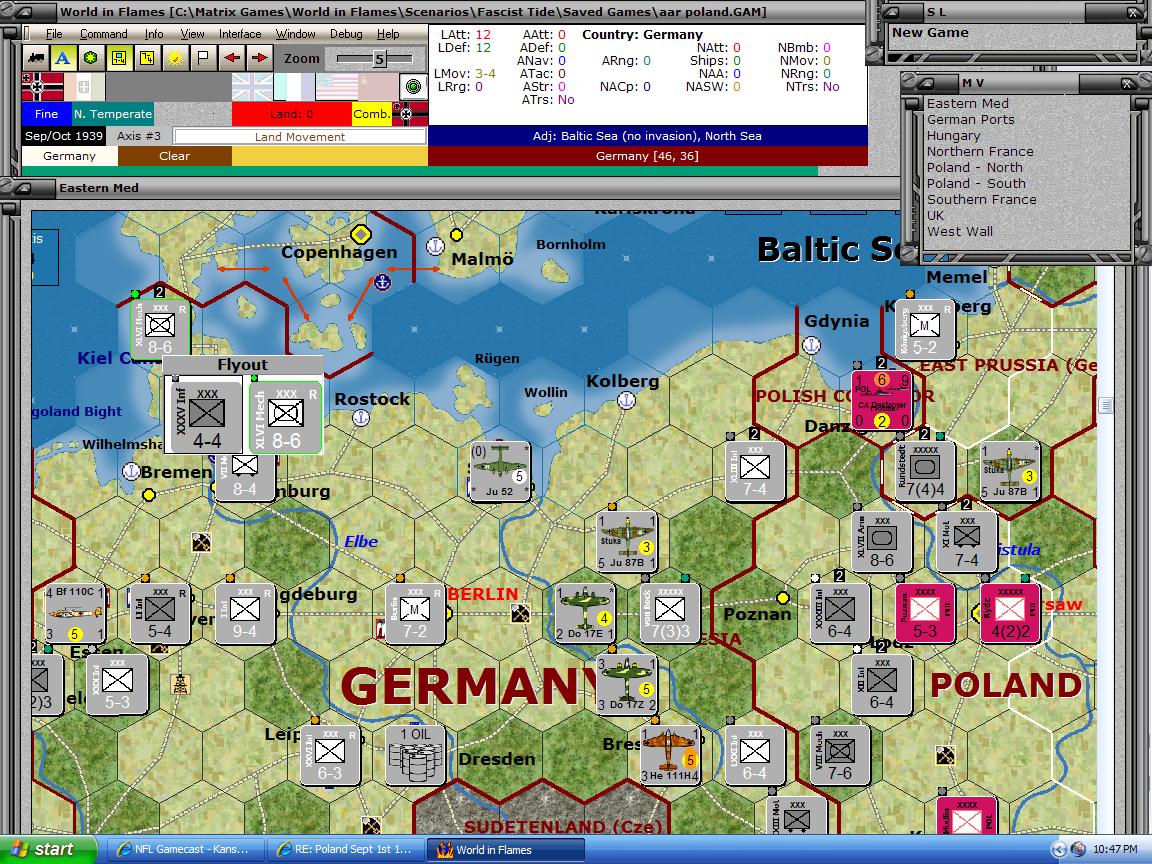Select German Ports in the M V list

(x=971, y=120)
